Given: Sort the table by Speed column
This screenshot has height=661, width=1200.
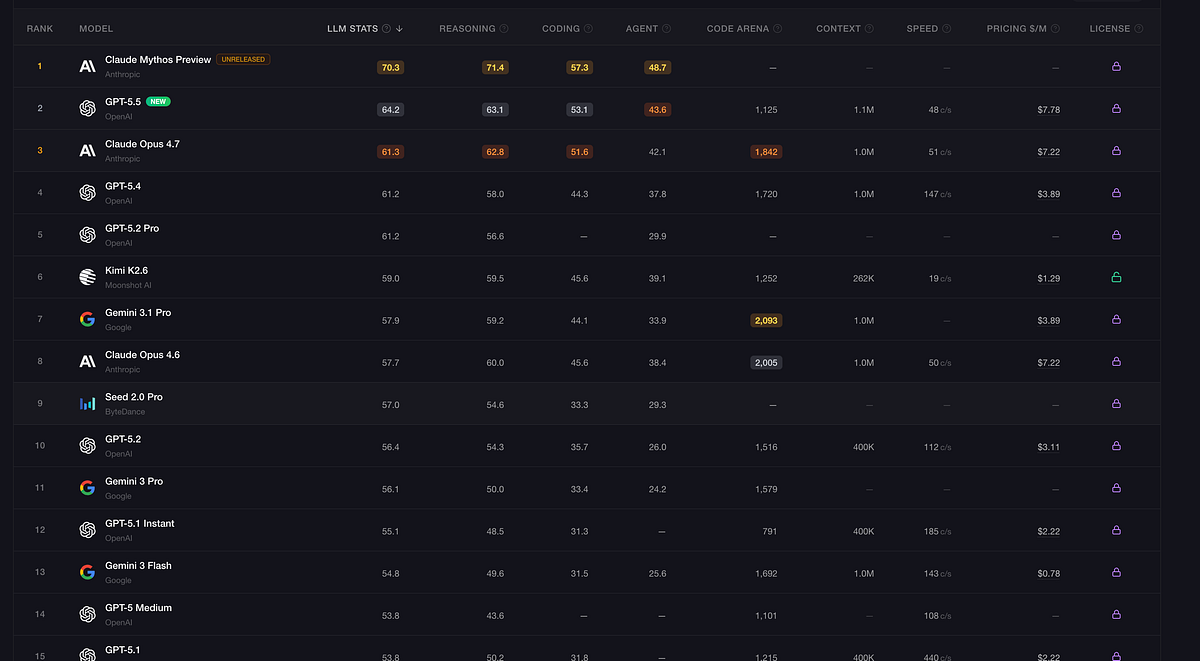Looking at the screenshot, I should coord(922,29).
